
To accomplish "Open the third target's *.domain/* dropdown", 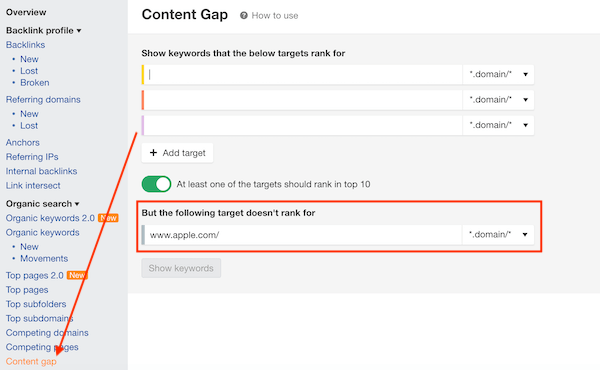I will click(x=498, y=125).
